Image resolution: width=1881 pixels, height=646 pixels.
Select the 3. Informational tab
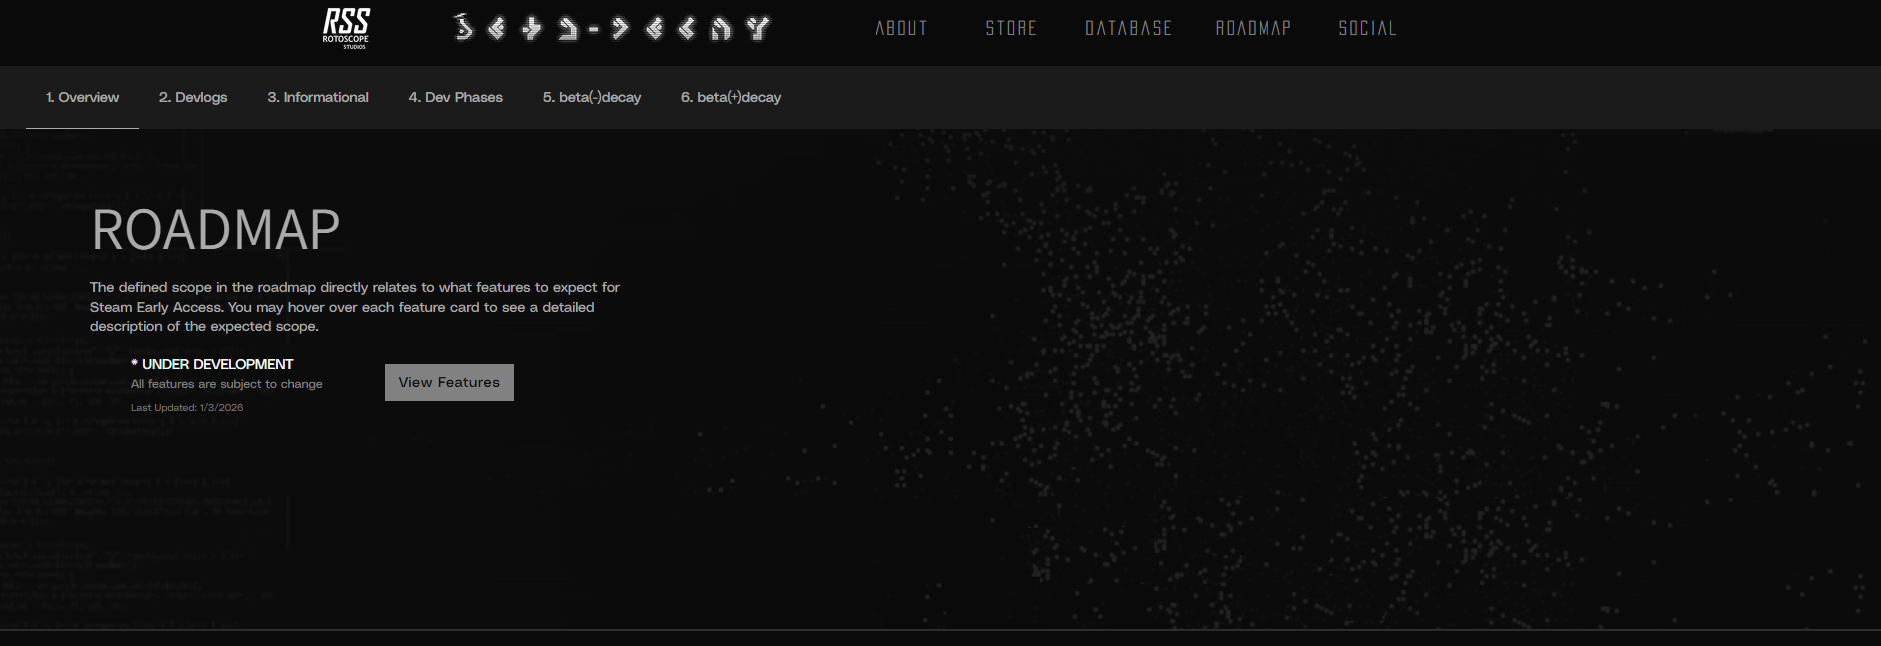click(x=318, y=97)
